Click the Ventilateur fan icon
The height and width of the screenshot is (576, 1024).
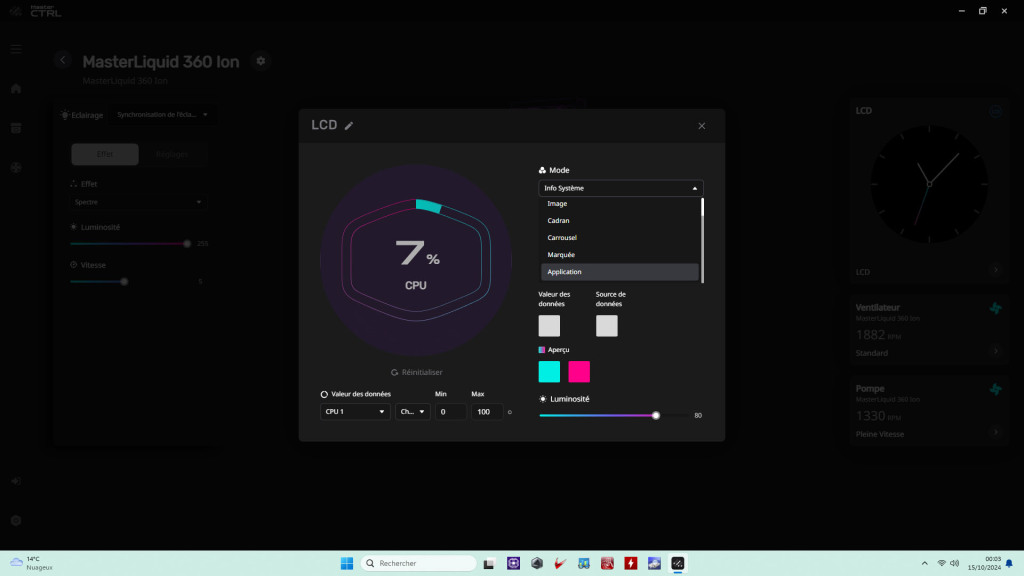point(995,308)
